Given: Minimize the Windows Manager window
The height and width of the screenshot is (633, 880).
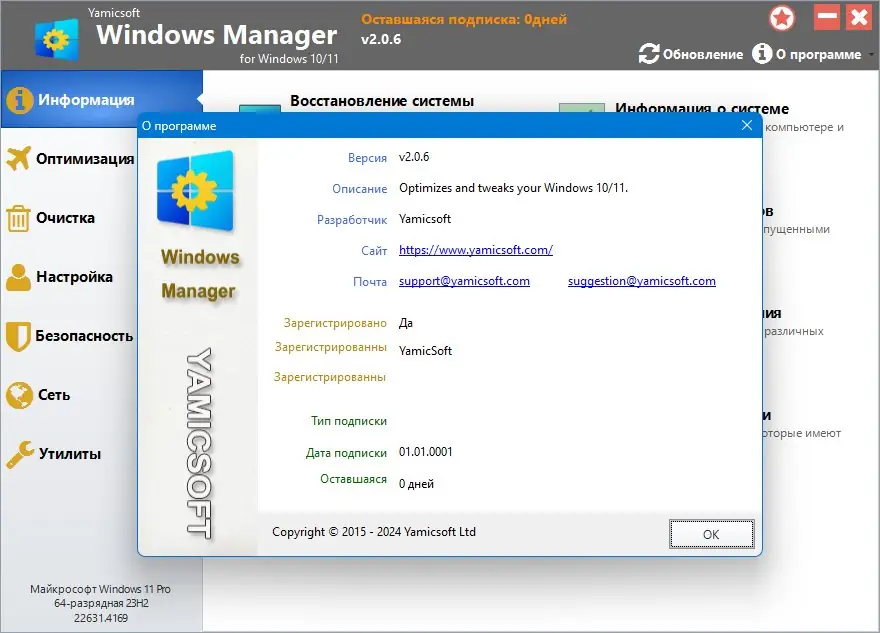Looking at the screenshot, I should coord(827,17).
